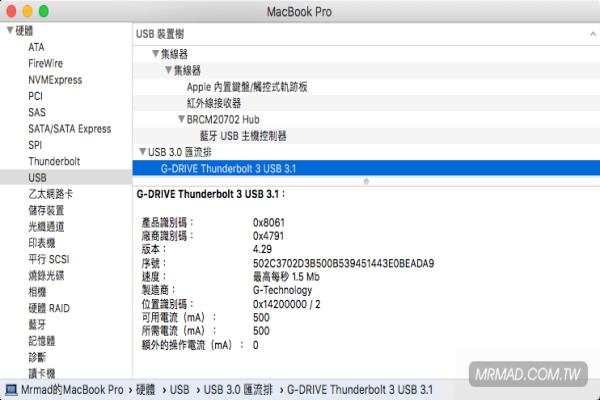Image resolution: width=600 pixels, height=400 pixels.
Task: Select 儲存裝置 in the sidebar
Action: [x=46, y=210]
